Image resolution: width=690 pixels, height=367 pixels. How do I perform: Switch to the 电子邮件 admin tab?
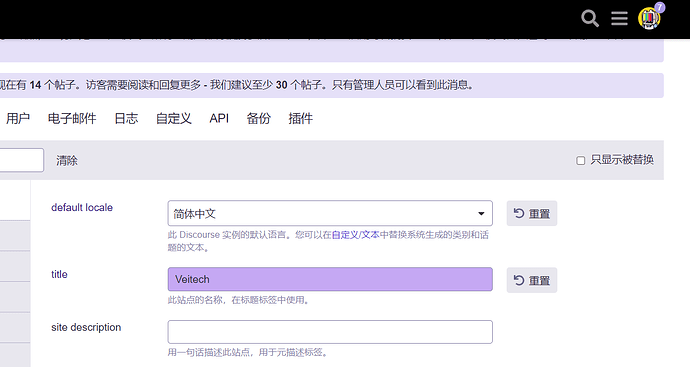point(72,118)
